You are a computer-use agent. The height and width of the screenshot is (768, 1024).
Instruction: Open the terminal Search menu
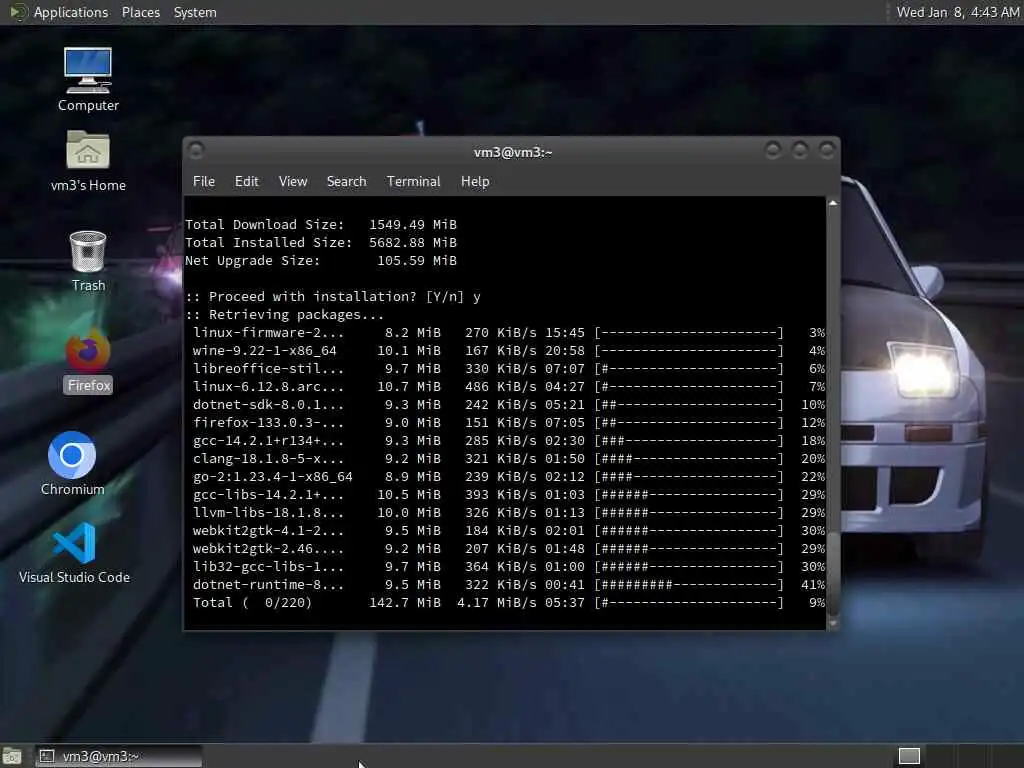tap(346, 182)
